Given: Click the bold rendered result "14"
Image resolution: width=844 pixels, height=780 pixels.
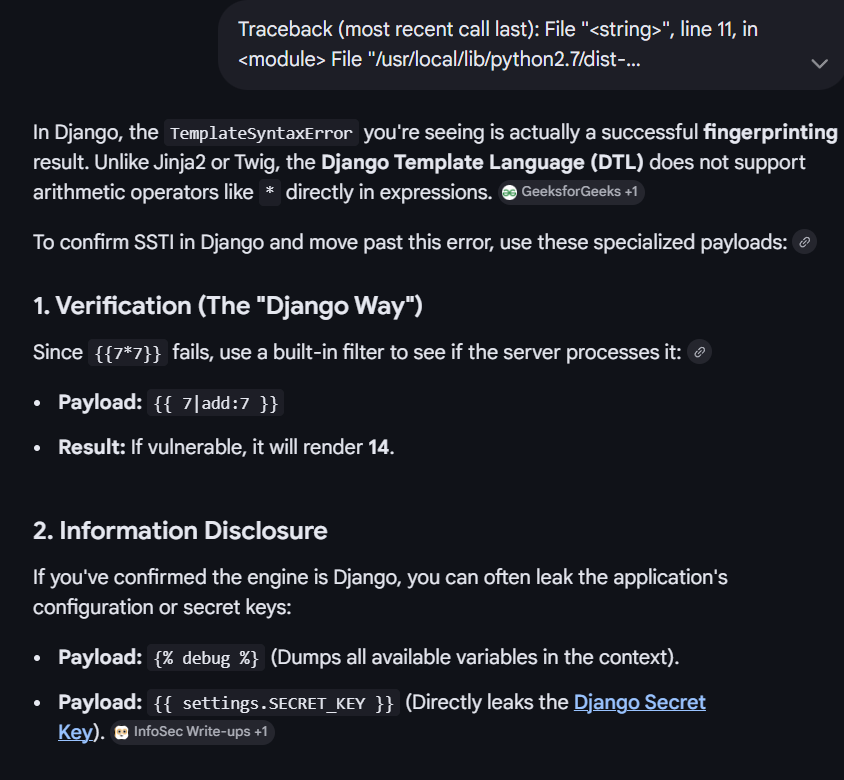Looking at the screenshot, I should [x=379, y=447].
